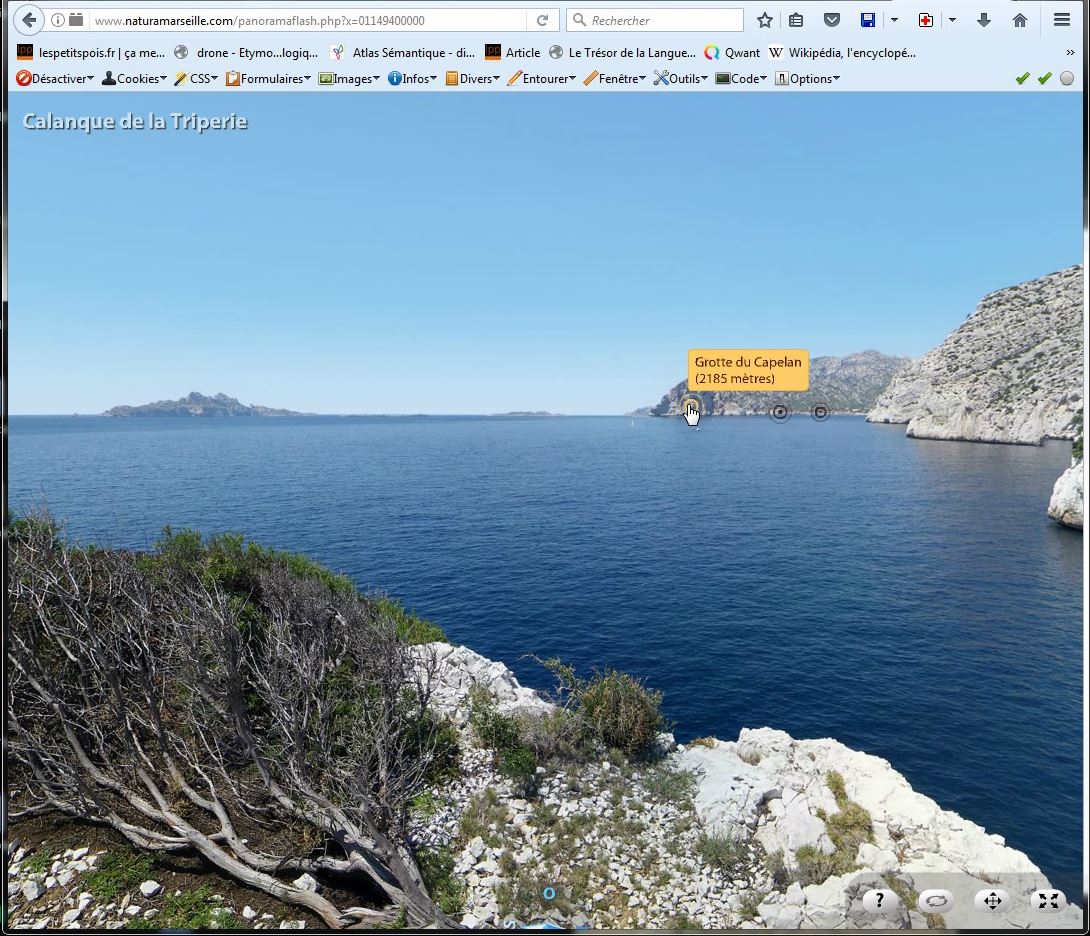Screen dimensions: 1090x936
Task: Go to the browser home page icon
Action: tap(1020, 20)
